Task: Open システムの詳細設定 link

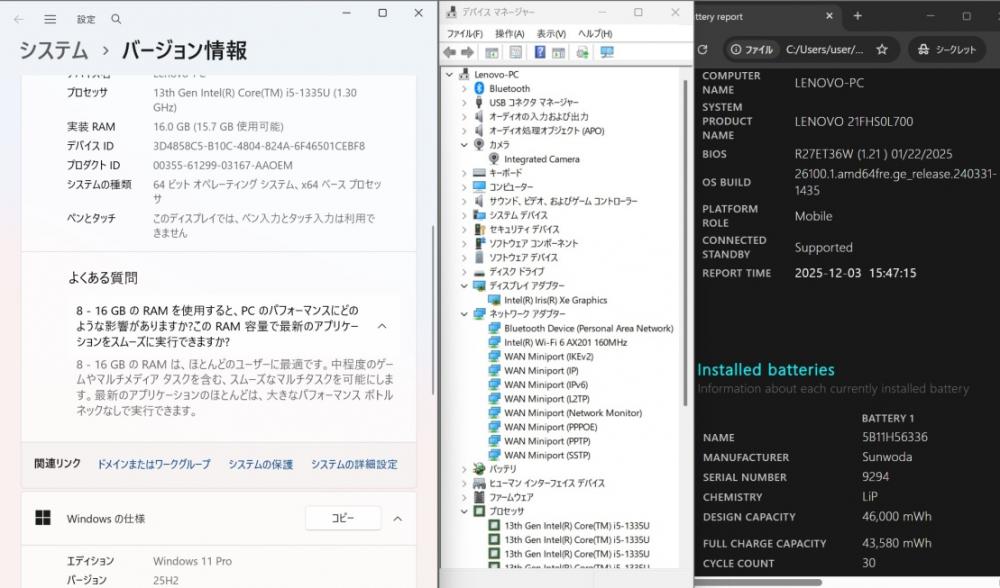Action: pyautogui.click(x=354, y=464)
